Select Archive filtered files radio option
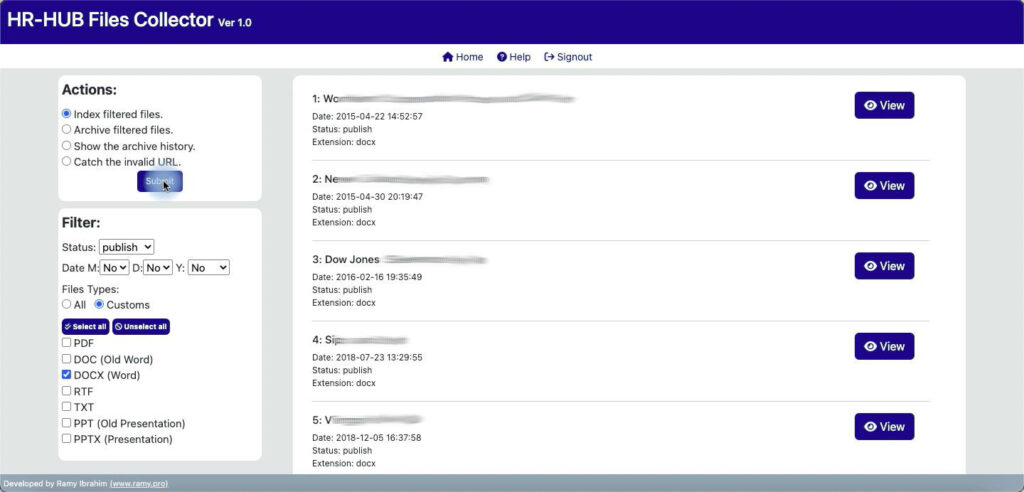 coord(67,130)
